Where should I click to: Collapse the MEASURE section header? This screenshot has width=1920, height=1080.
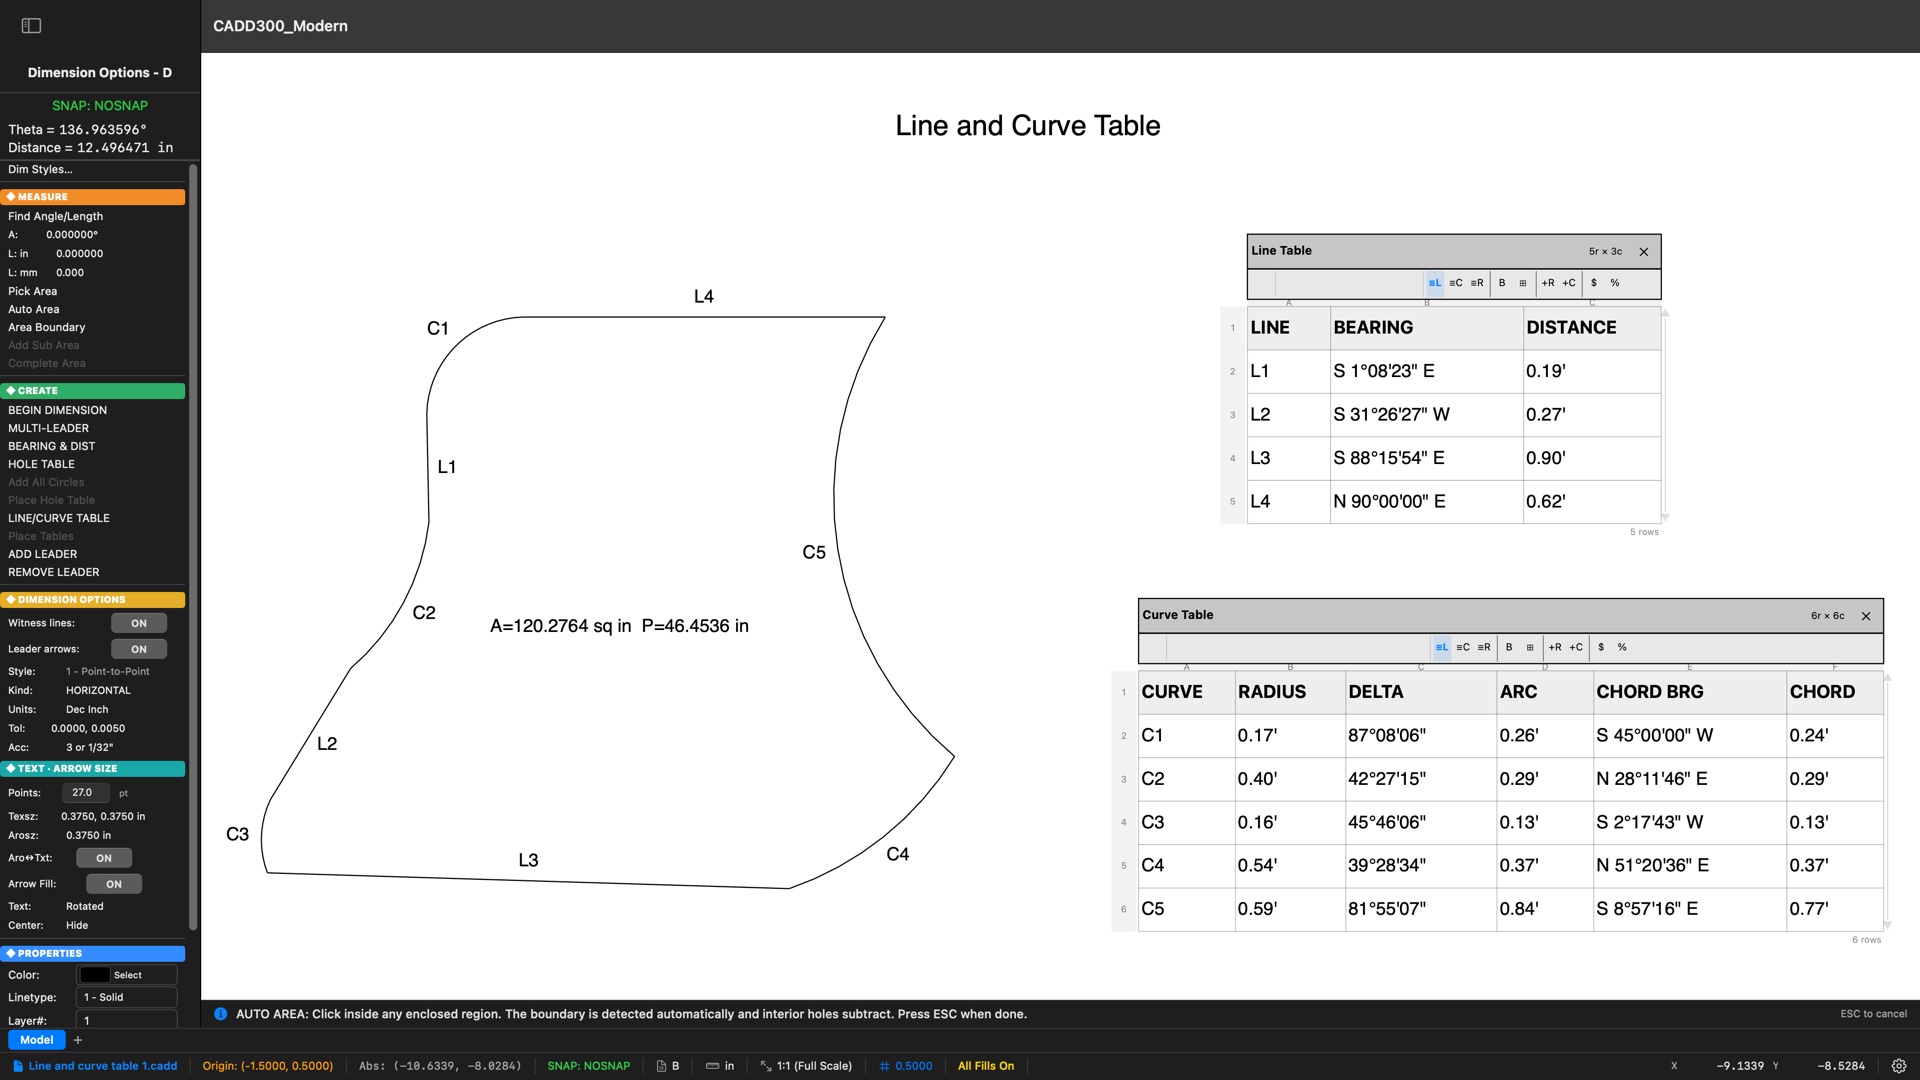(93, 197)
